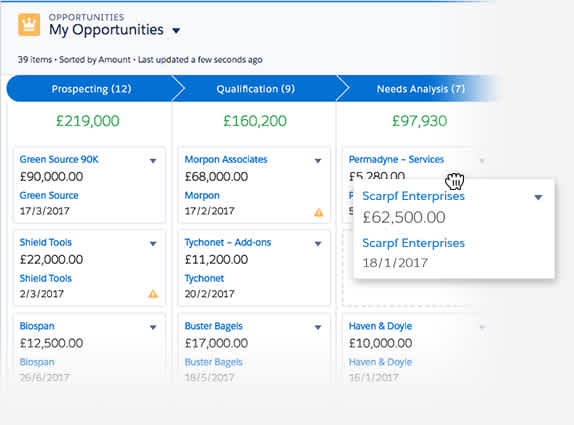Open Green Source 90K card action menu
Screen dimensions: 574x425
[153, 161]
